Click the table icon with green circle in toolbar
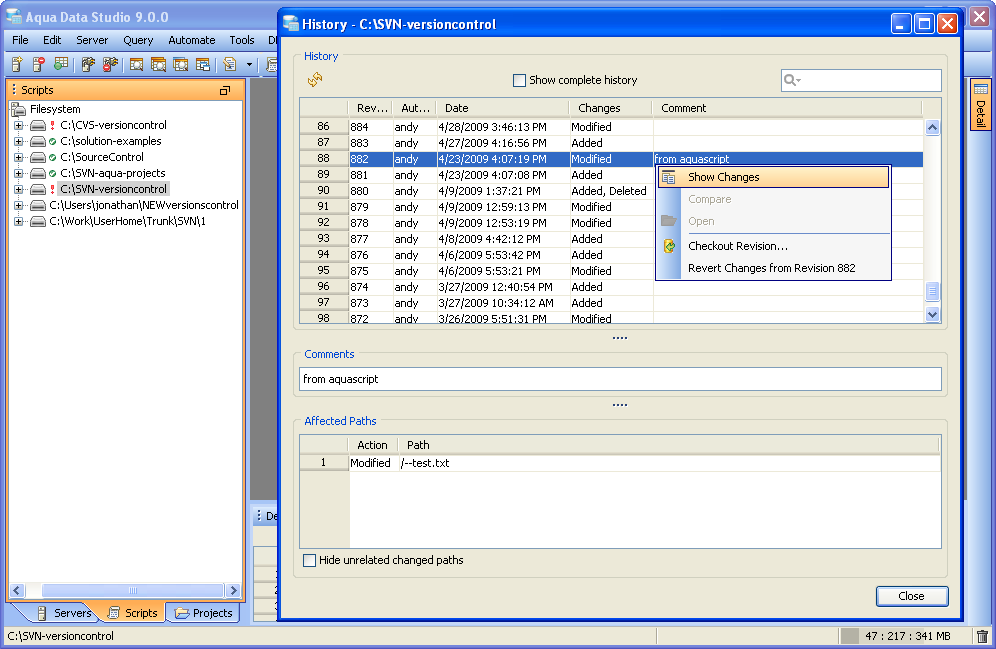This screenshot has width=996, height=649. pos(61,64)
